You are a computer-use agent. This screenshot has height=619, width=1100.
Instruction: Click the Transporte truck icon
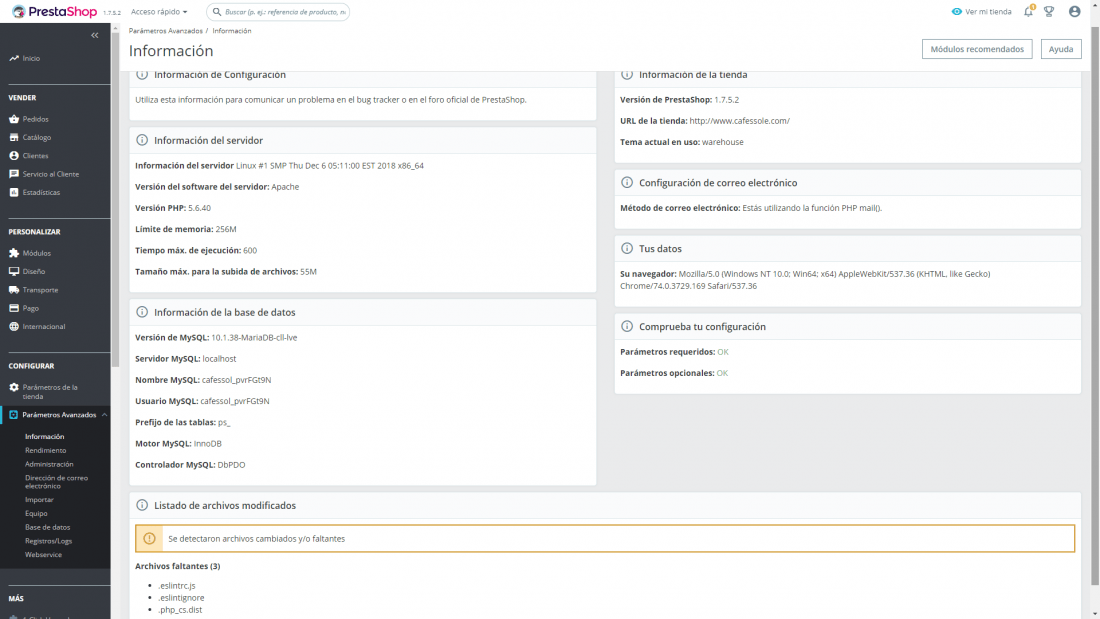(13, 290)
